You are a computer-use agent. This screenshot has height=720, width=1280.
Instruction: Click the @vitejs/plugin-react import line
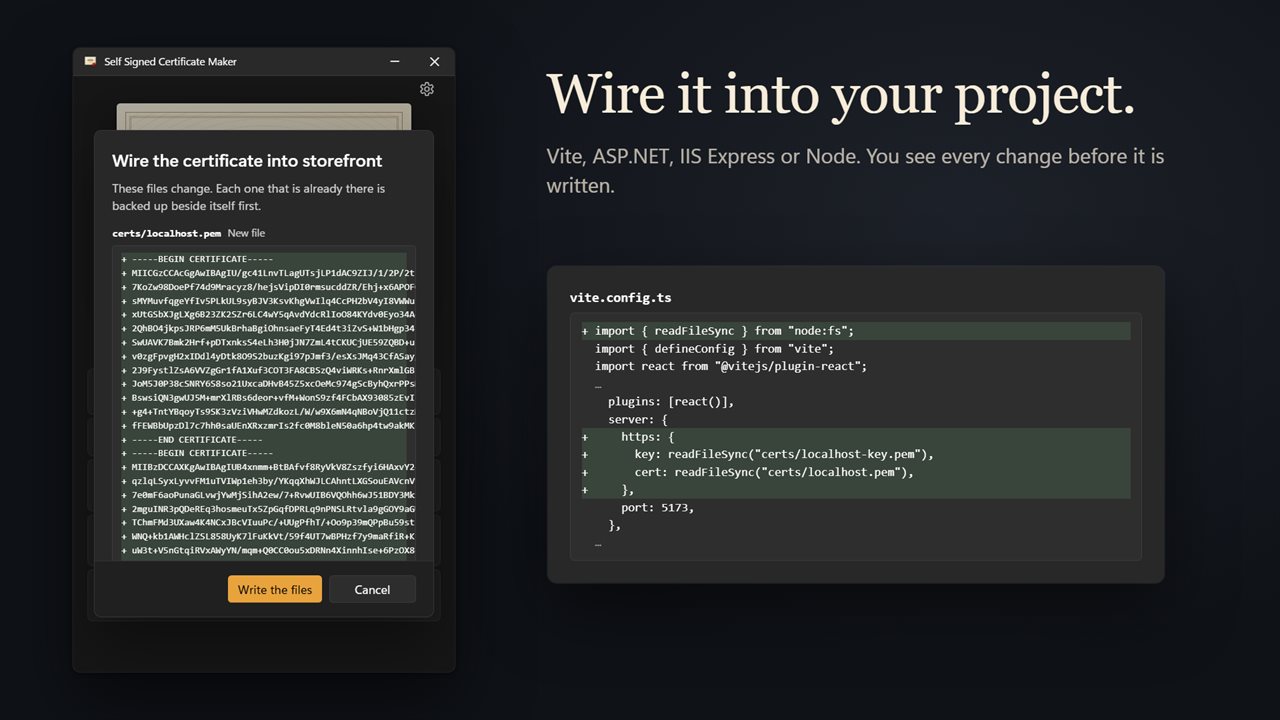point(855,367)
